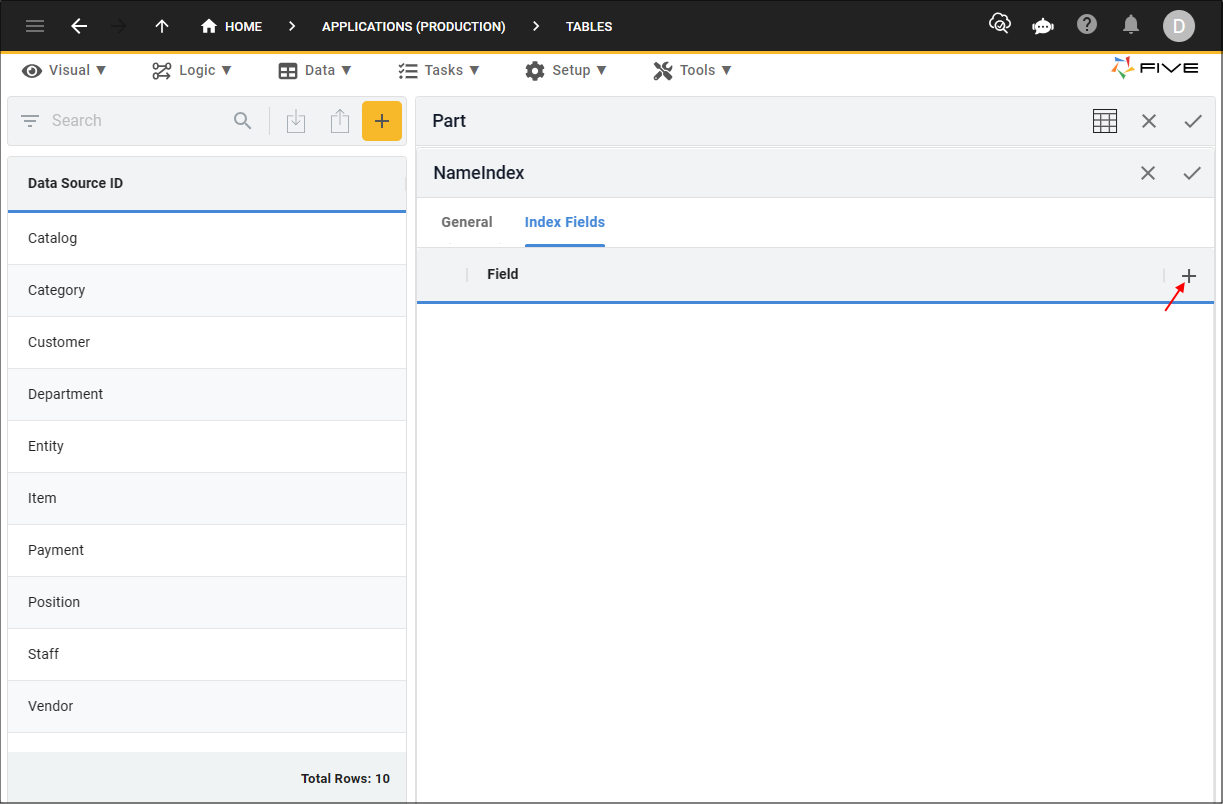Select the Payment table row
Image resolution: width=1223 pixels, height=804 pixels.
207,550
